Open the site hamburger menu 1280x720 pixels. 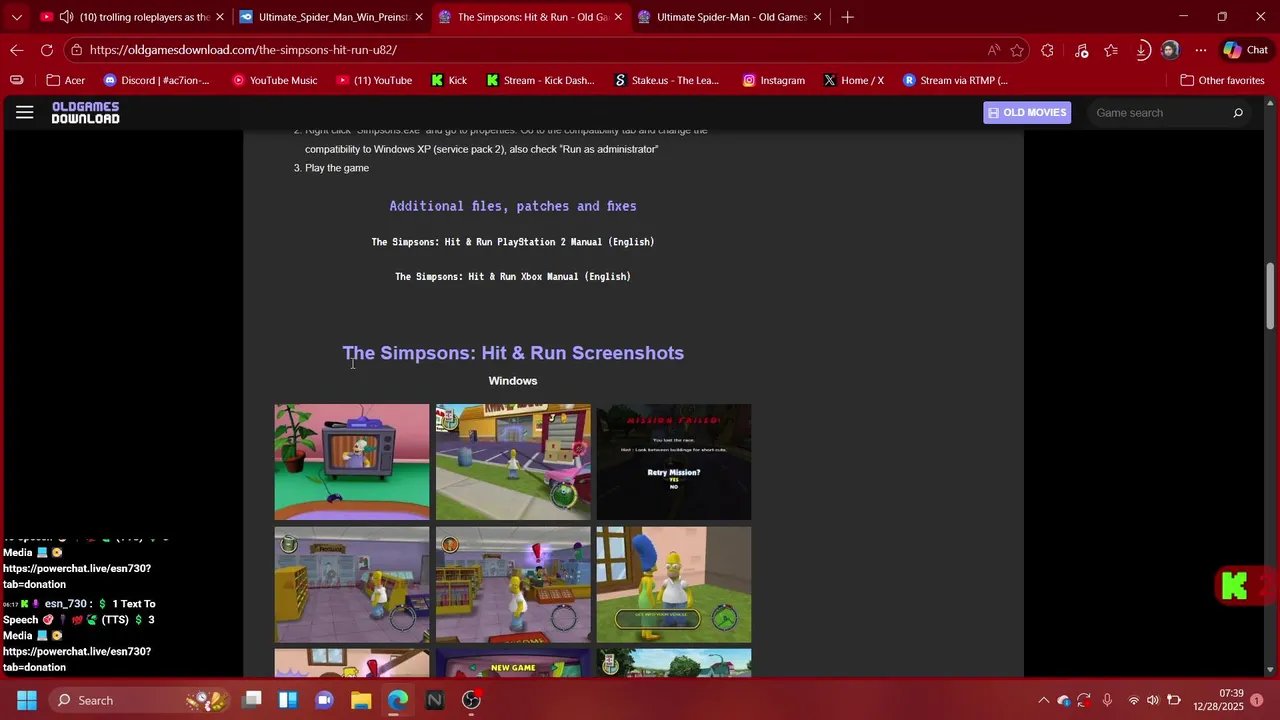[x=25, y=113]
